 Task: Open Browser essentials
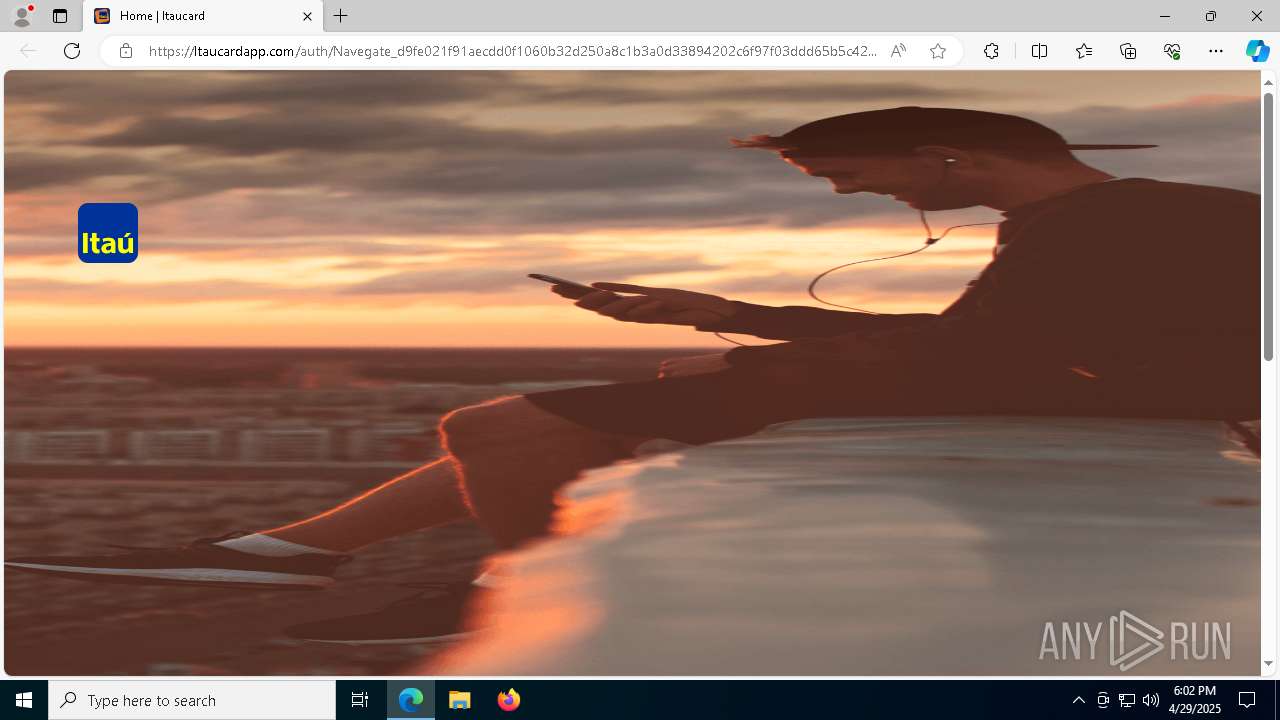click(x=1172, y=51)
